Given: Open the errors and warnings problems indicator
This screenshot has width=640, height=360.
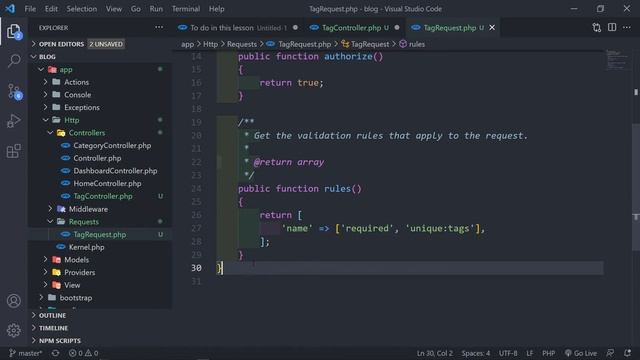Looking at the screenshot, I should point(84,353).
